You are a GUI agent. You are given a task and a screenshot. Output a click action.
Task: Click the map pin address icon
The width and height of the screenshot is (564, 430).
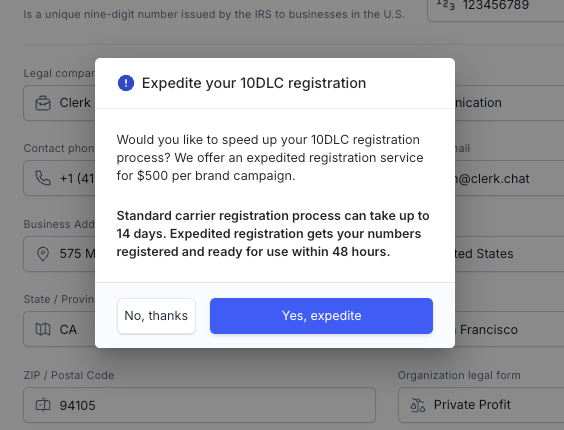pos(43,254)
